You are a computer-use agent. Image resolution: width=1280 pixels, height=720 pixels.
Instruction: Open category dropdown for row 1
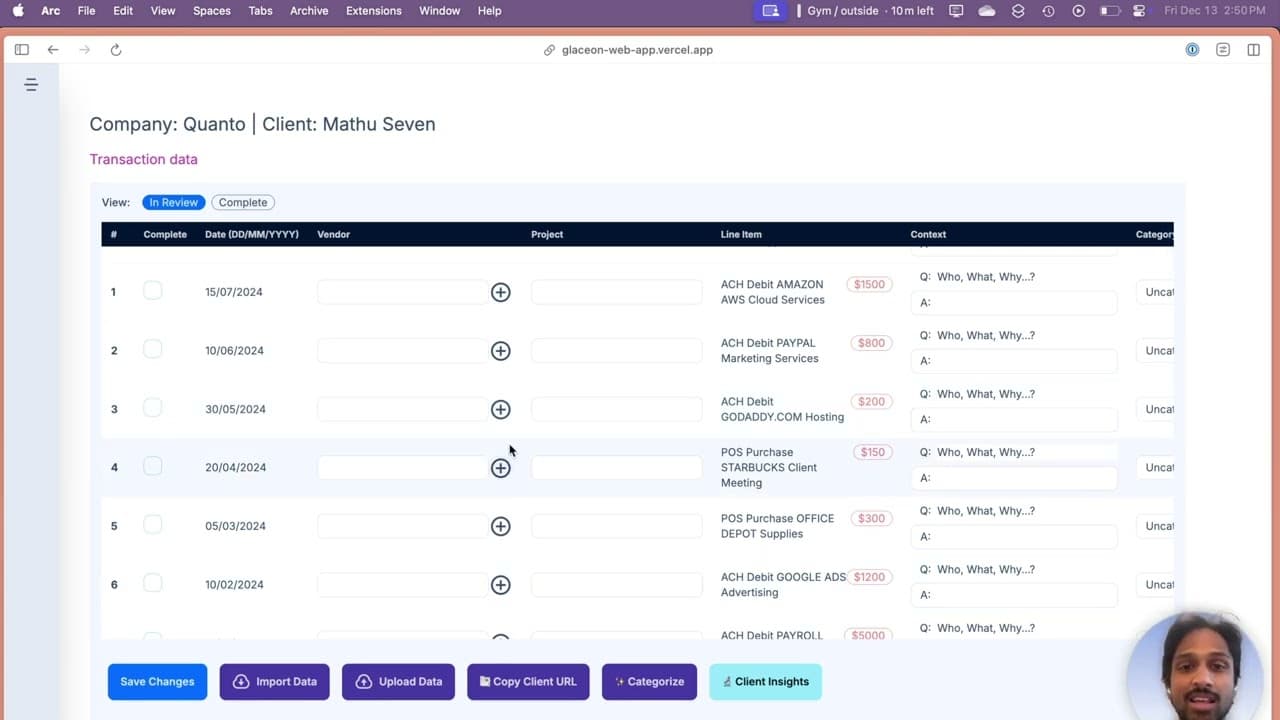pyautogui.click(x=1155, y=292)
